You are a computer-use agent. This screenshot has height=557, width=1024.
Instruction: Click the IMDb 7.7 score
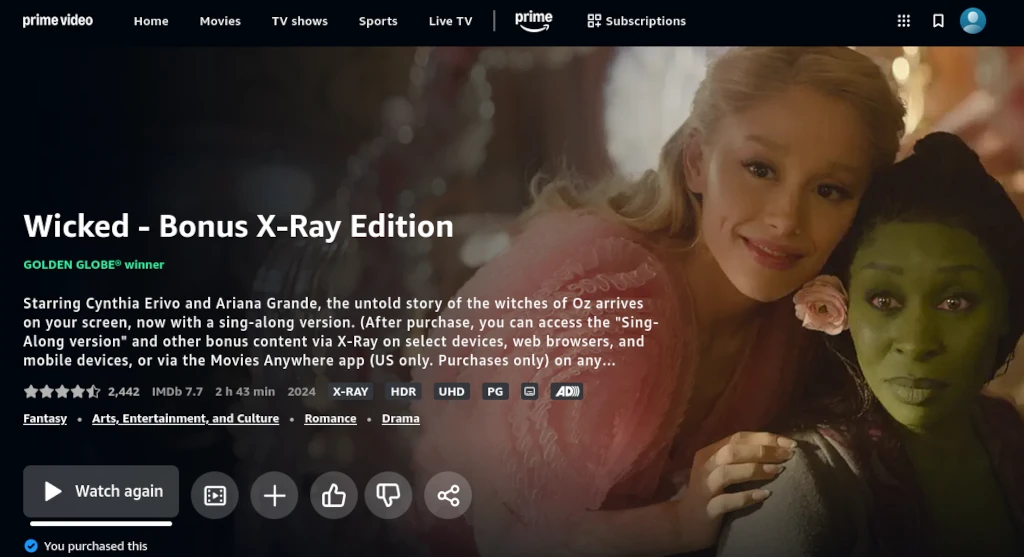(x=177, y=392)
